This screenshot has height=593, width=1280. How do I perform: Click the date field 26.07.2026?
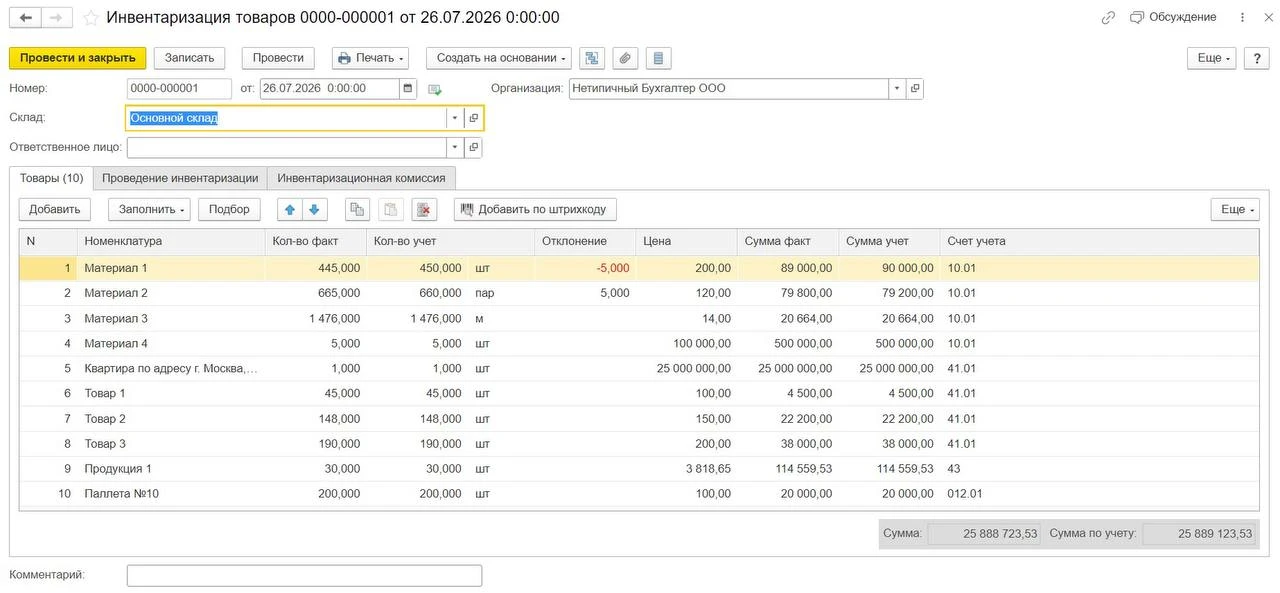(x=330, y=88)
